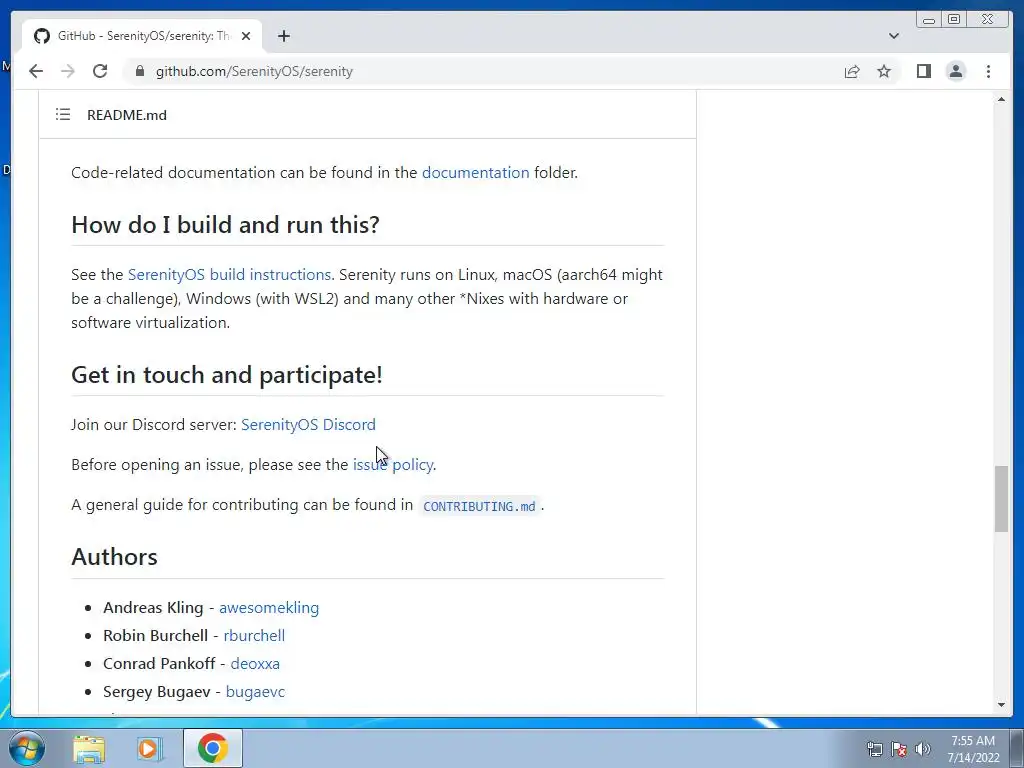Screen dimensions: 1024x768
Task: Click the page scrollbar thumb
Action: click(x=1001, y=499)
